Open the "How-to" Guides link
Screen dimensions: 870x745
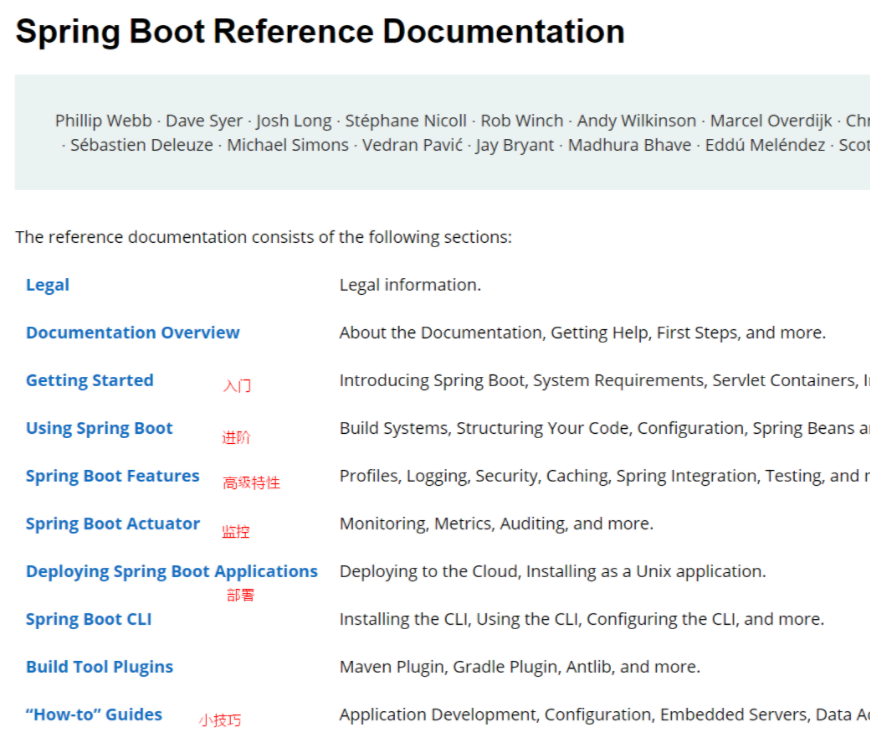[x=94, y=714]
